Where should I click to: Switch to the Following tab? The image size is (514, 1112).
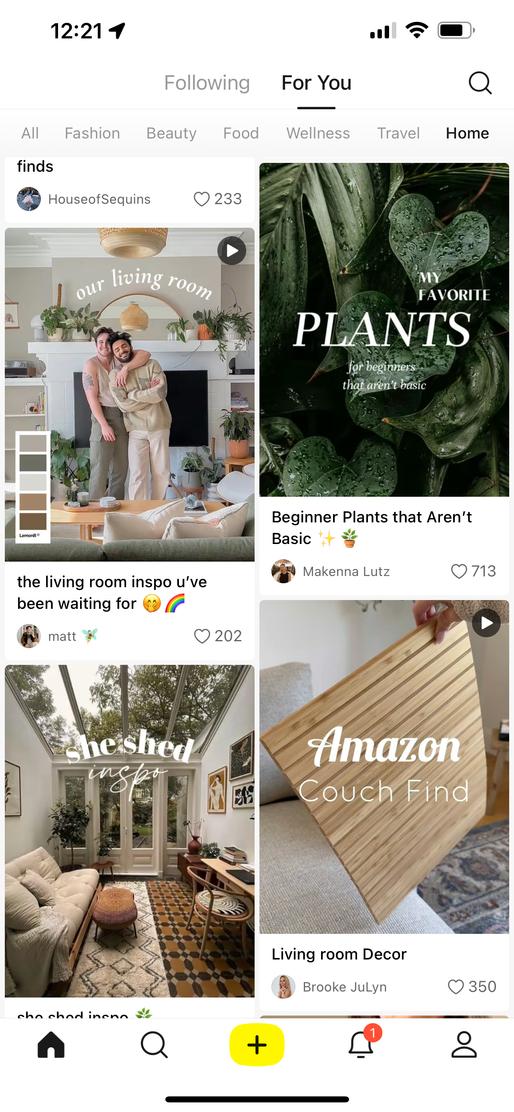(207, 83)
